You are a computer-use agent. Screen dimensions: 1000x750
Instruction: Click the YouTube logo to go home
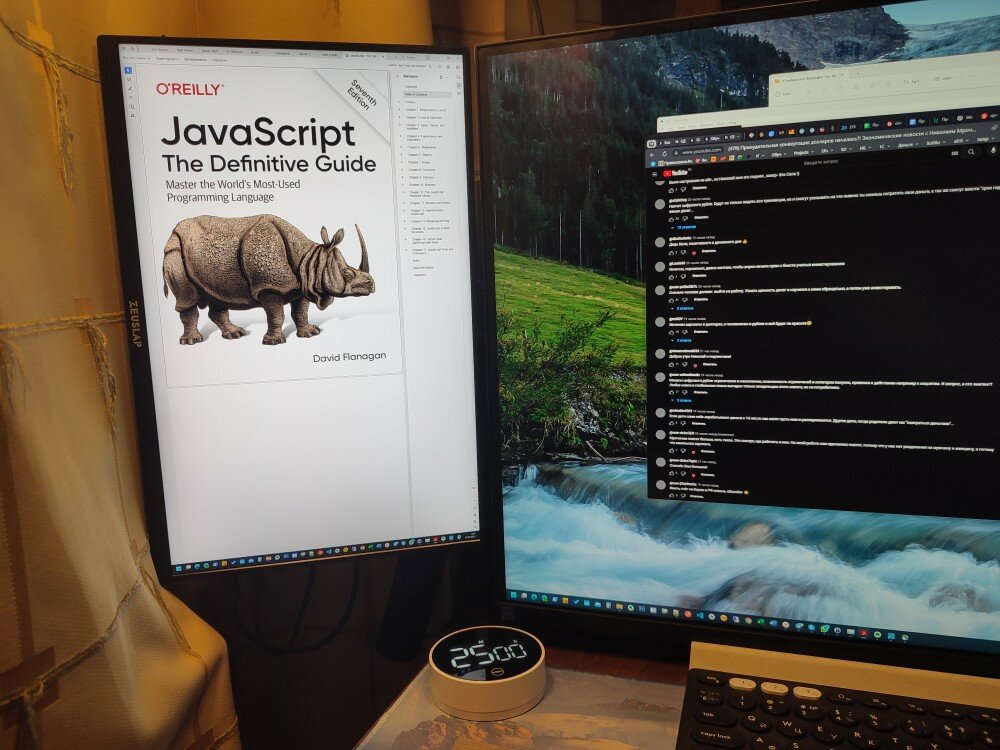675,172
